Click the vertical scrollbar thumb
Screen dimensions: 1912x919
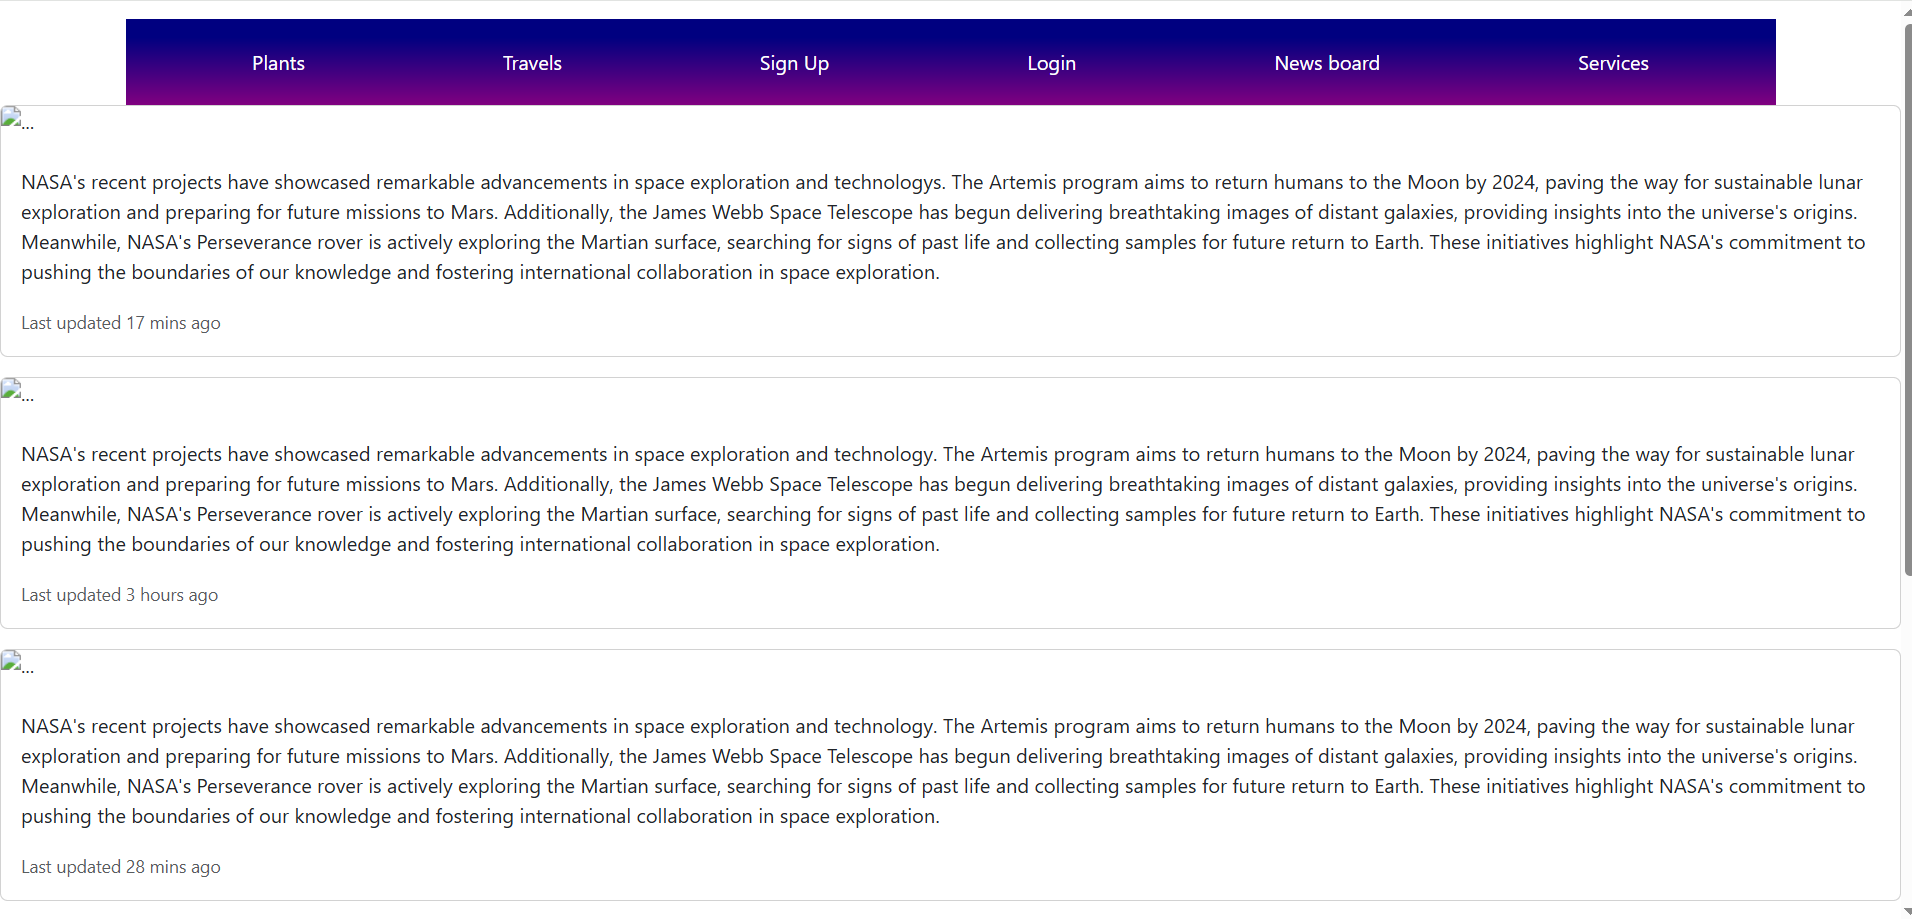(1908, 298)
